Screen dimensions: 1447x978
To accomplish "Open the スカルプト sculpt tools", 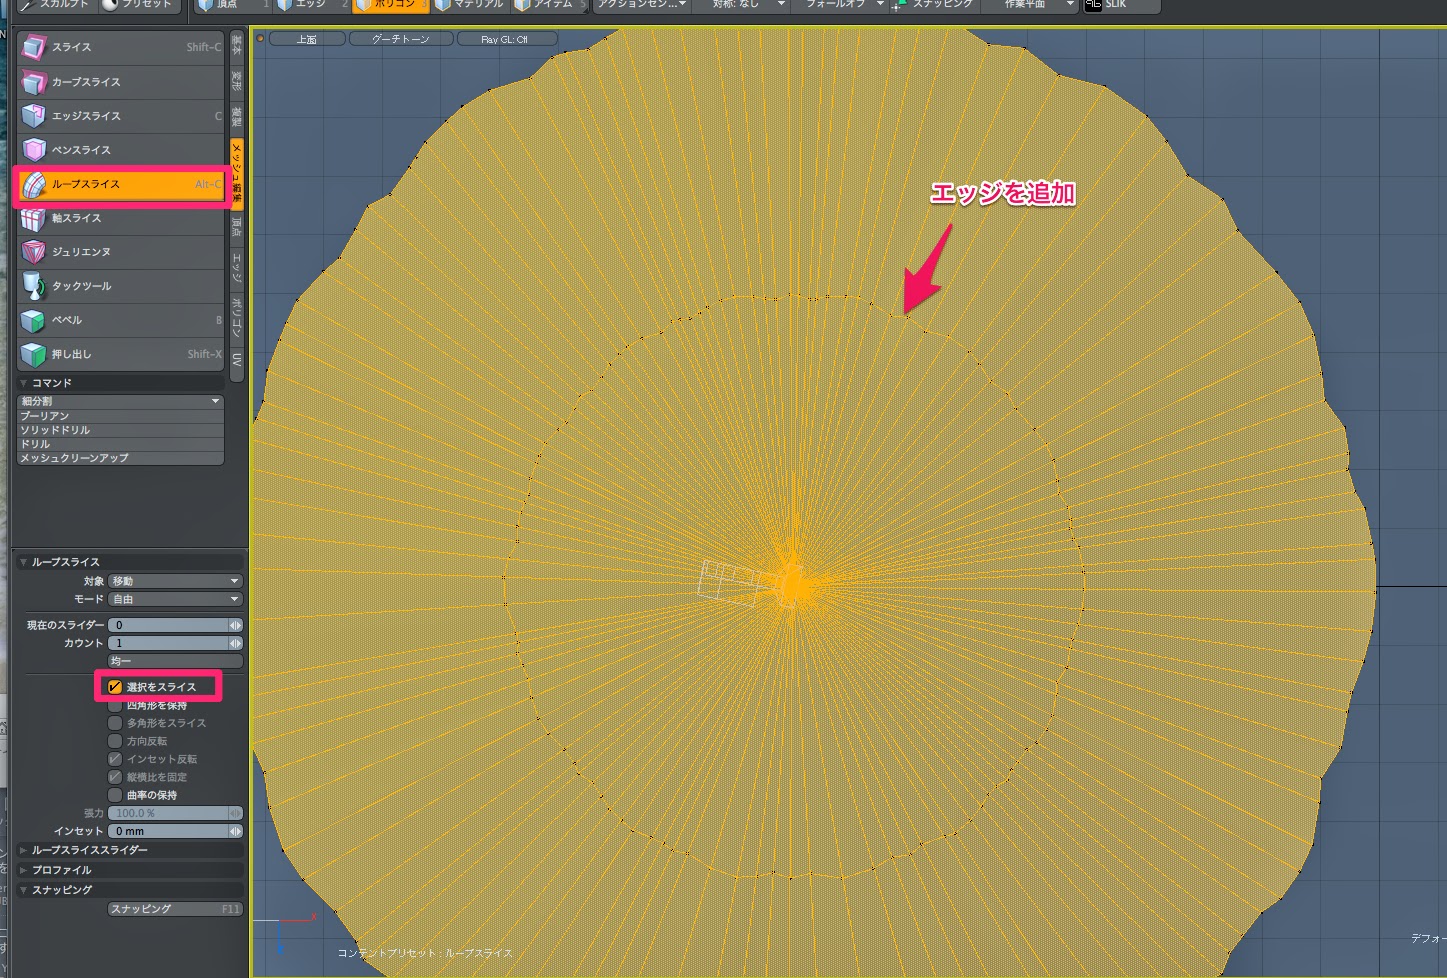I will (x=56, y=5).
